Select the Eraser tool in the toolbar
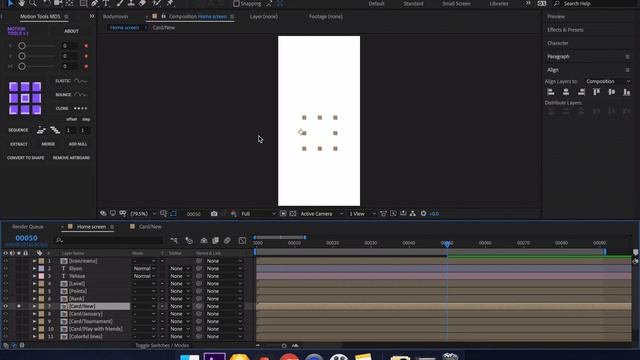The height and width of the screenshot is (360, 640). (x=142, y=3)
